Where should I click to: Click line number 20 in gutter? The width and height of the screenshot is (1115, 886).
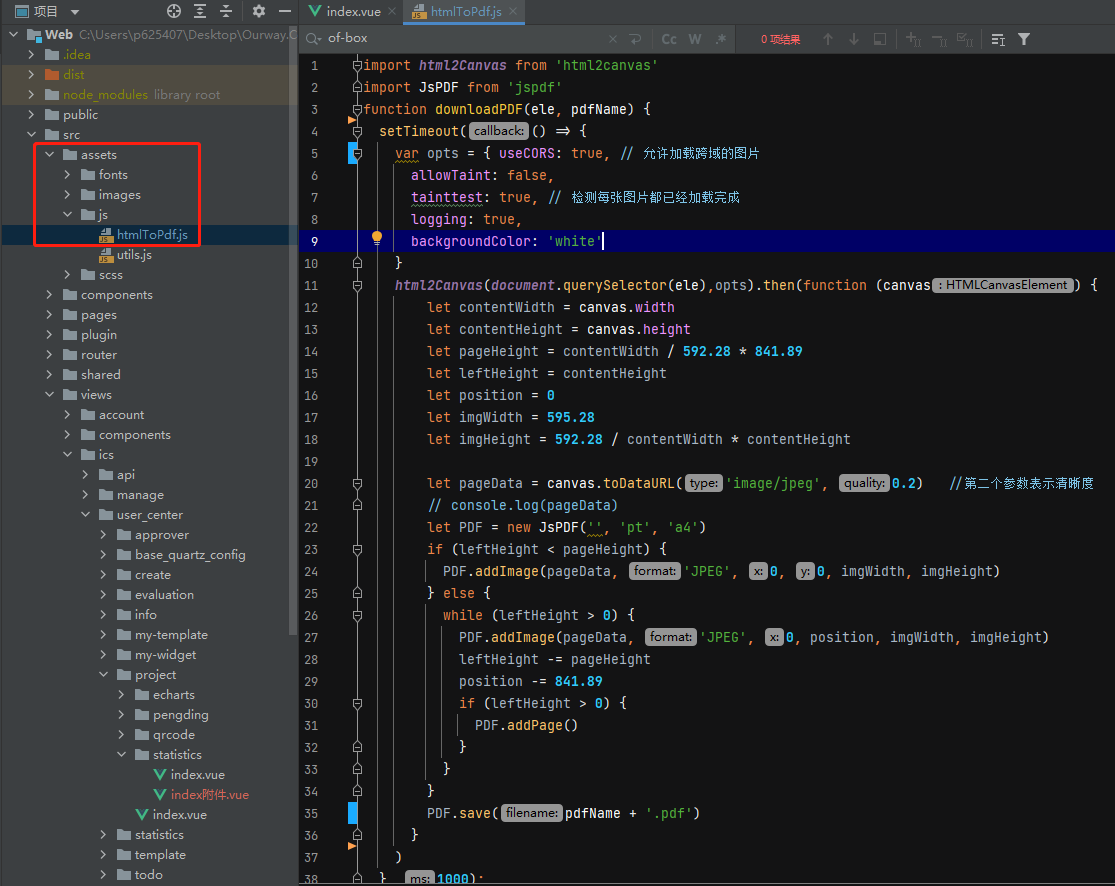(311, 484)
